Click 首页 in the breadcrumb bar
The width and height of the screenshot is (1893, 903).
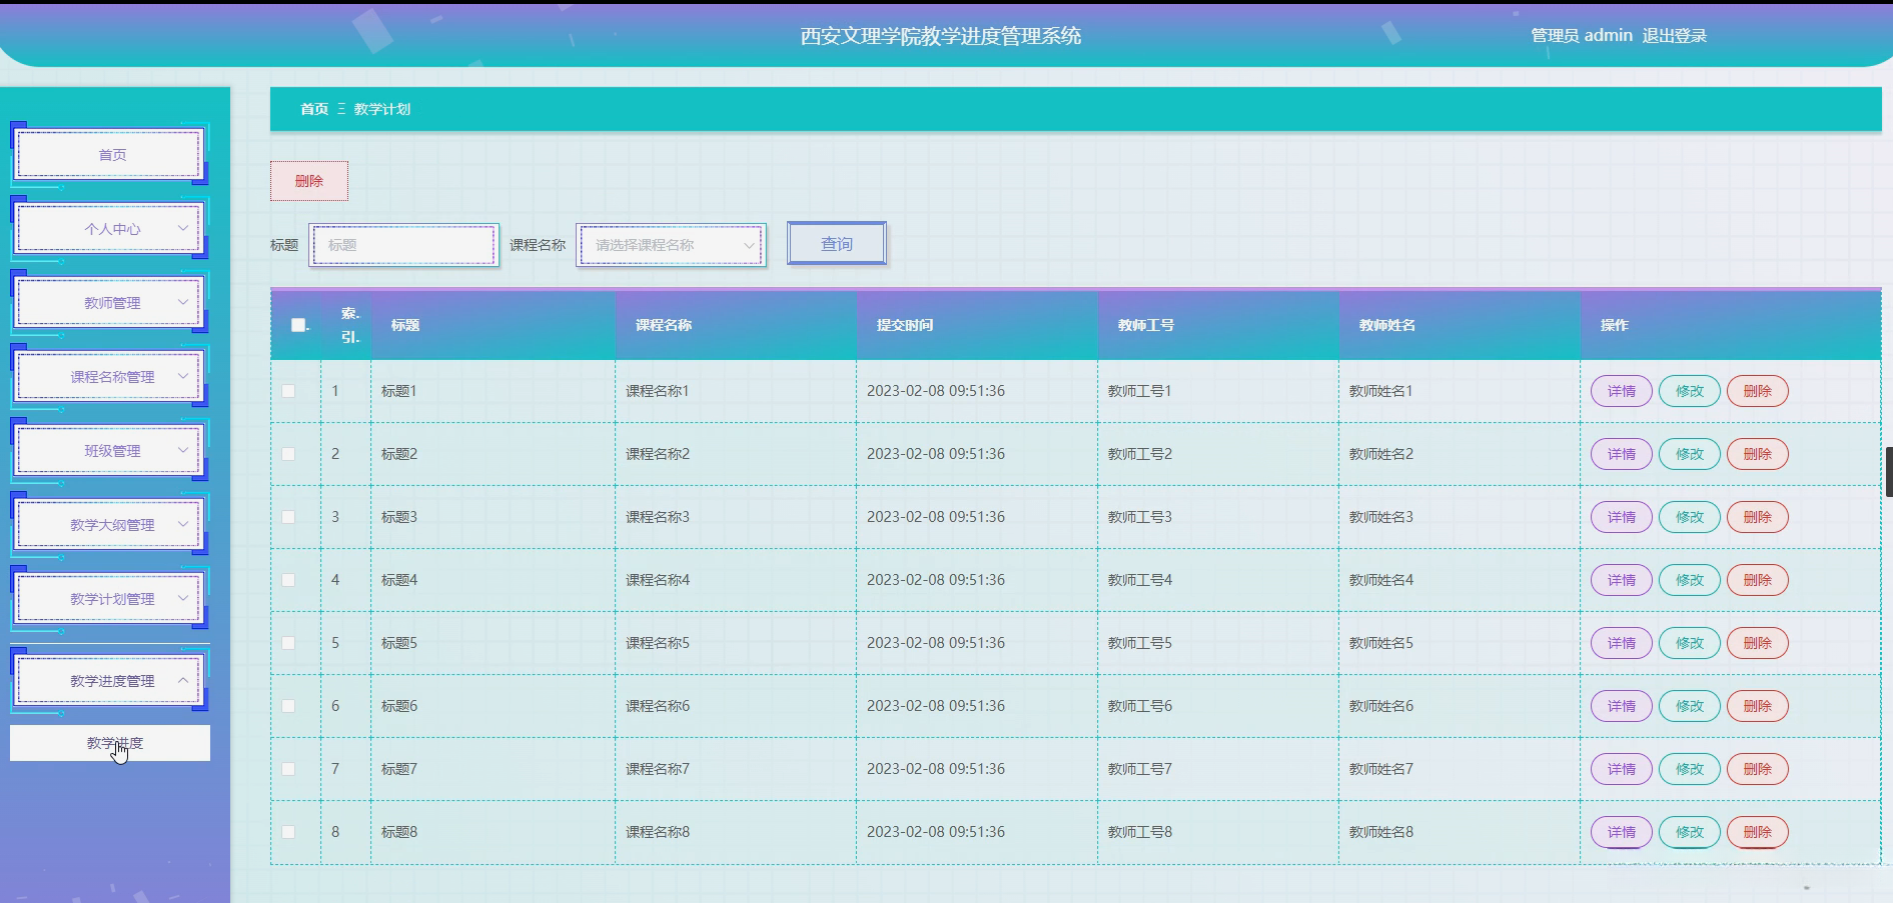314,109
